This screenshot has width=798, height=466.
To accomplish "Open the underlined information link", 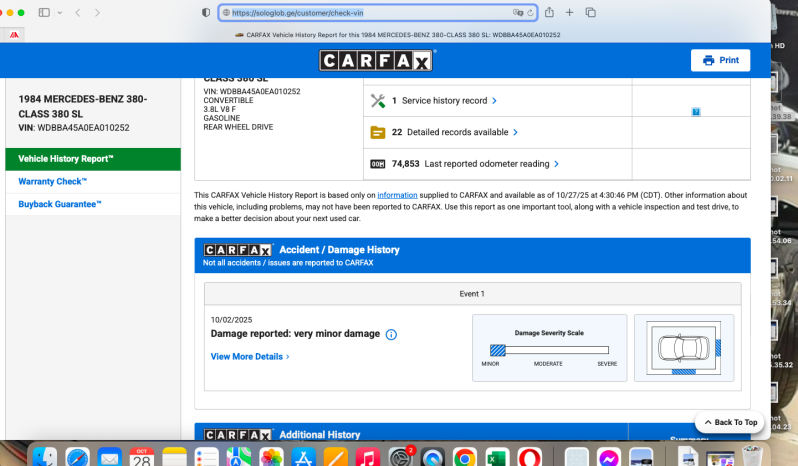I will tap(397, 195).
